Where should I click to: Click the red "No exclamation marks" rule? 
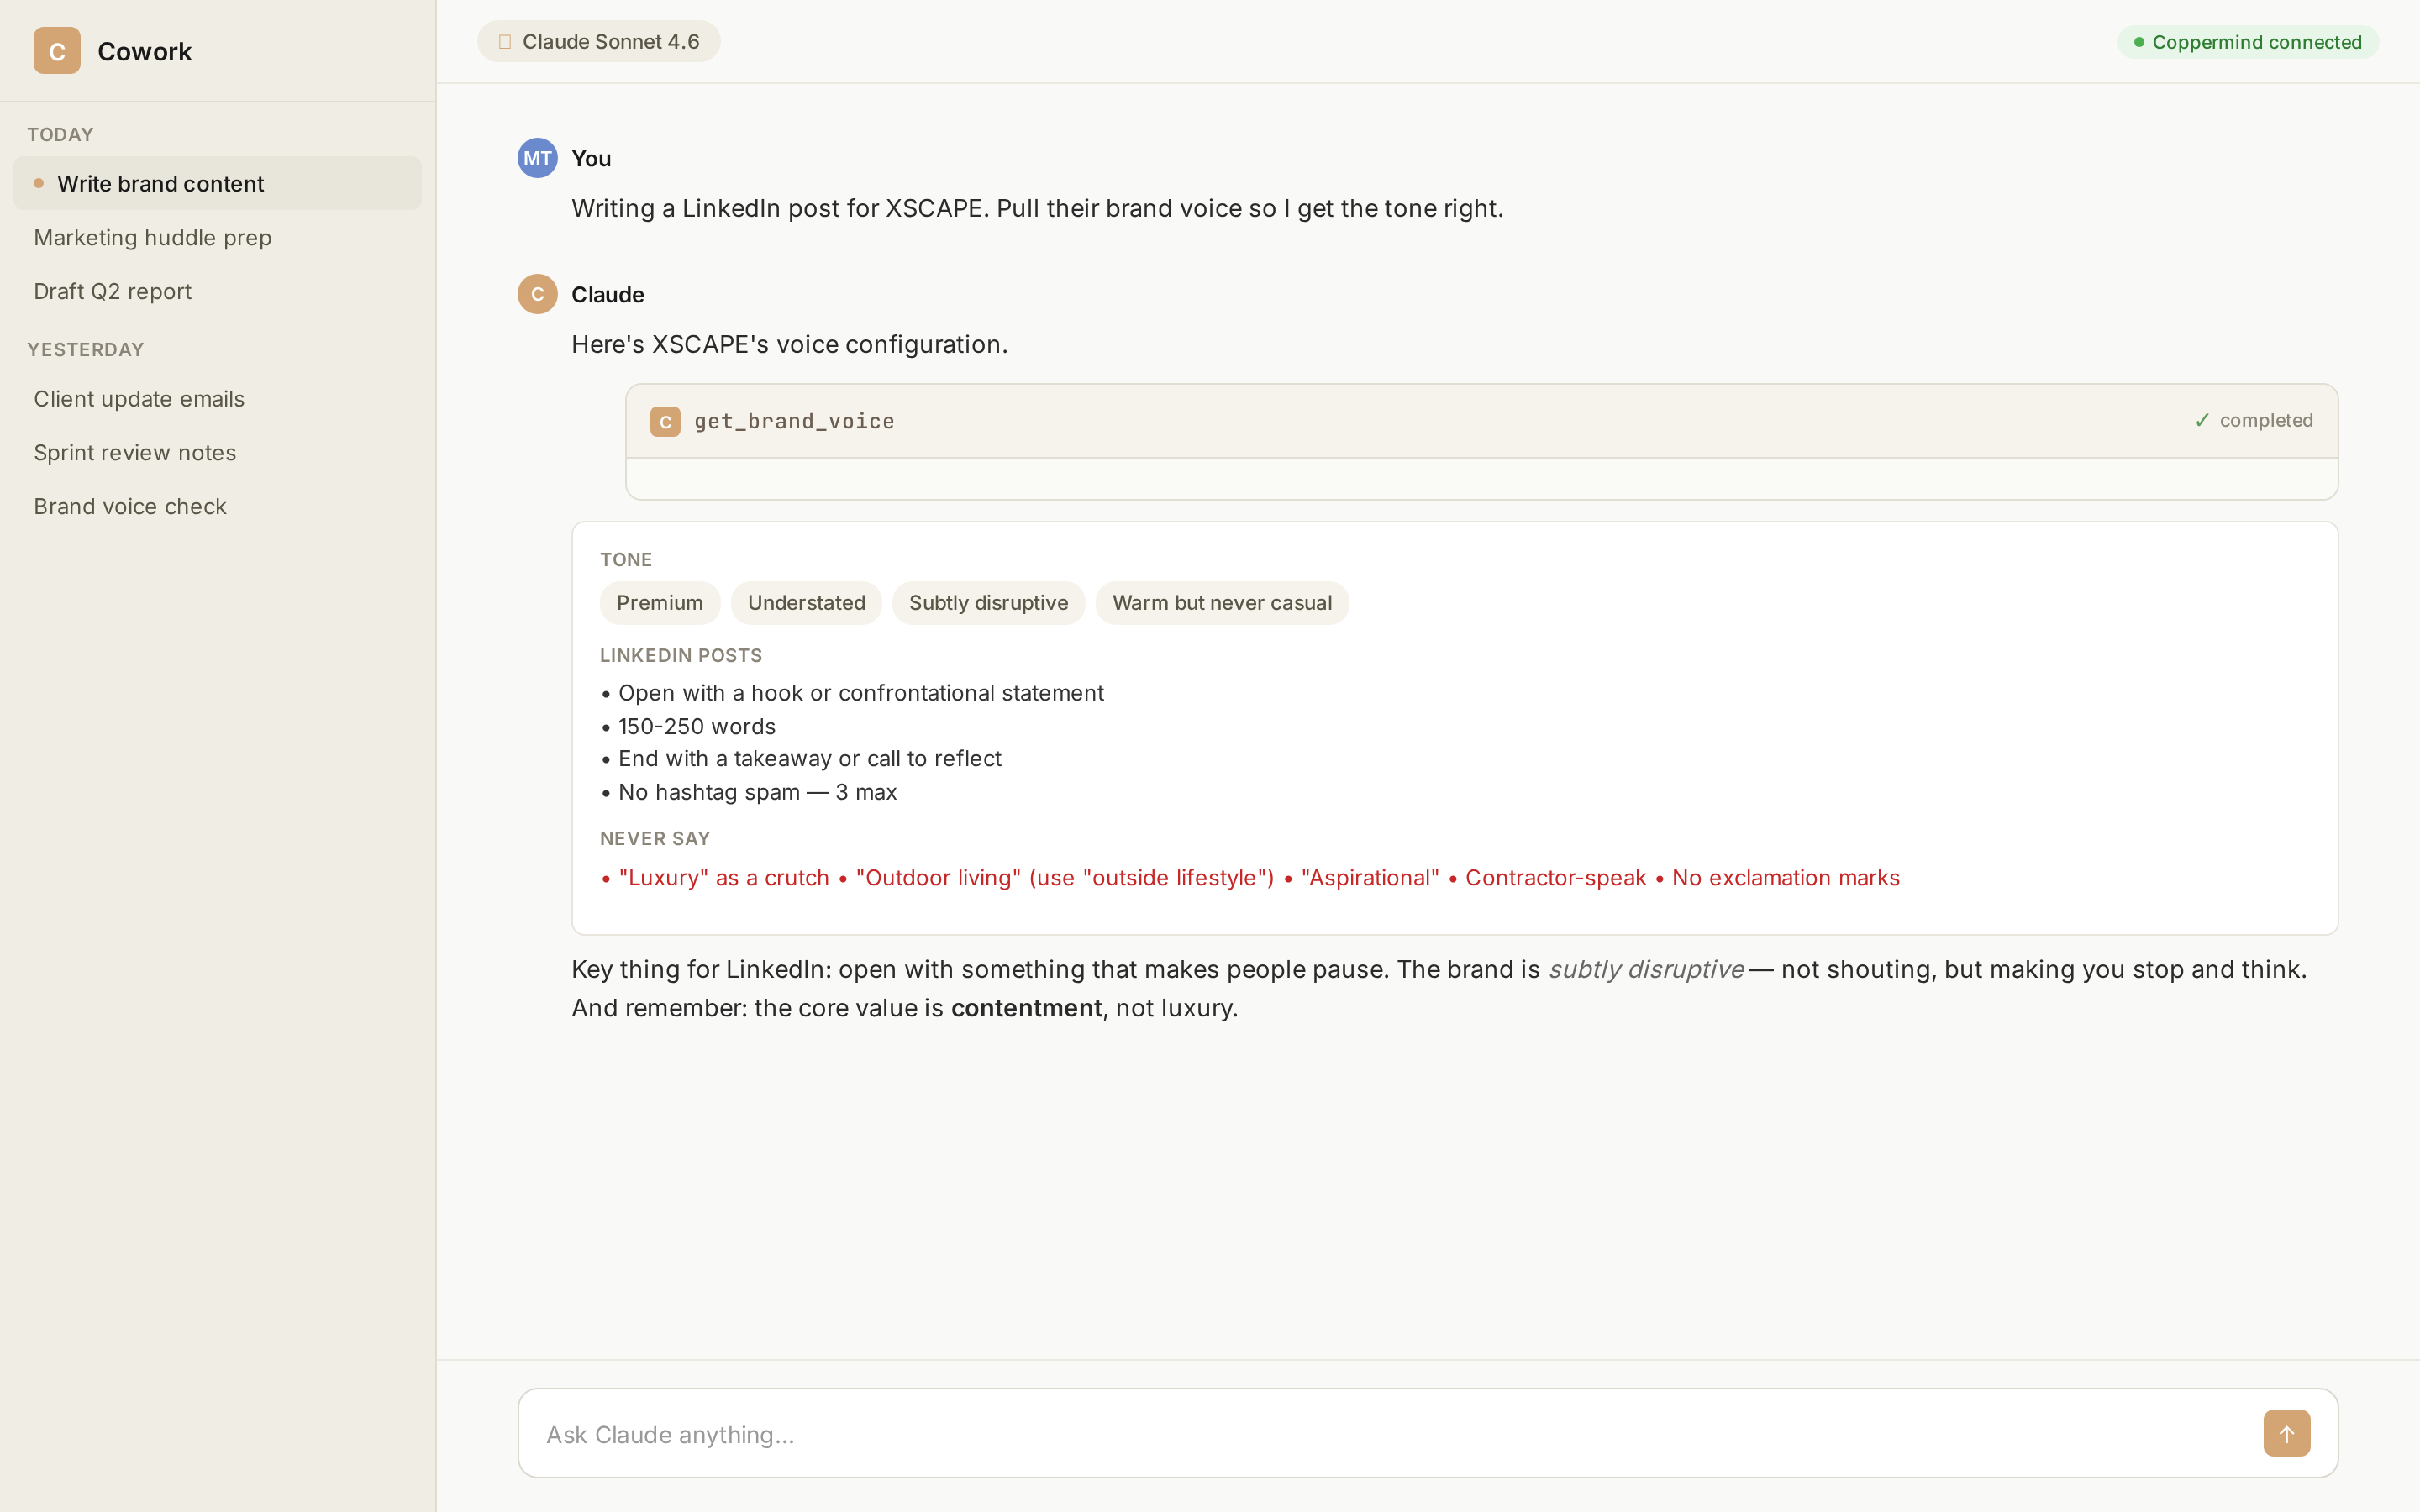[x=1785, y=878]
